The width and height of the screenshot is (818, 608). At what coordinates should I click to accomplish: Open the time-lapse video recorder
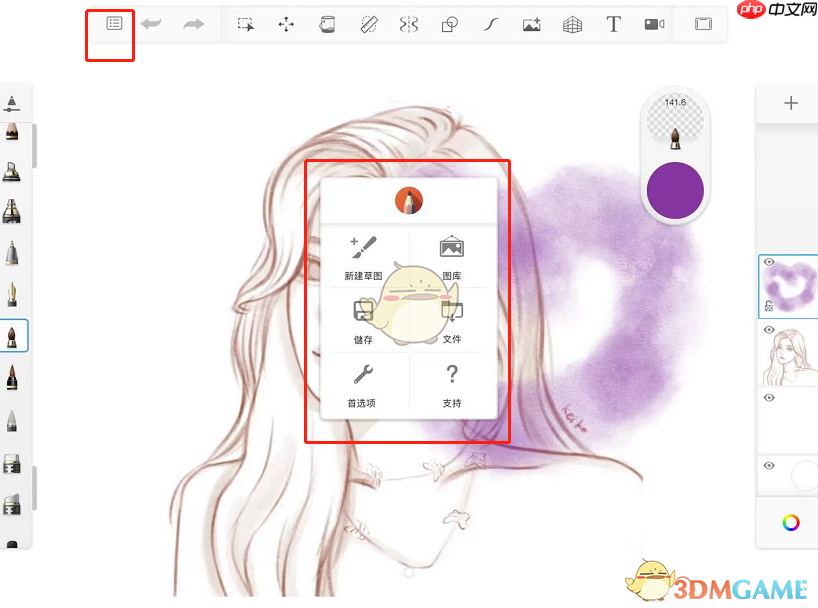(654, 24)
